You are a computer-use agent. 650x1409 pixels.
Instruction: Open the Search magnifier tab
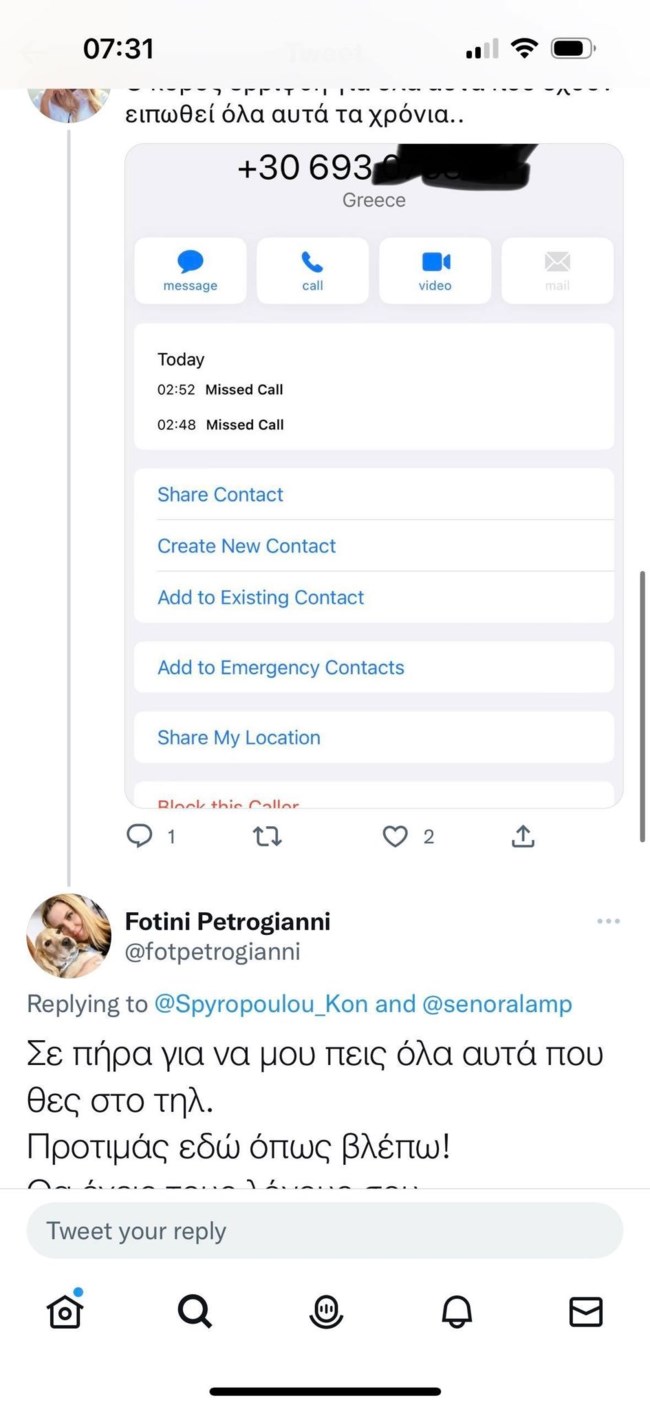tap(195, 1311)
